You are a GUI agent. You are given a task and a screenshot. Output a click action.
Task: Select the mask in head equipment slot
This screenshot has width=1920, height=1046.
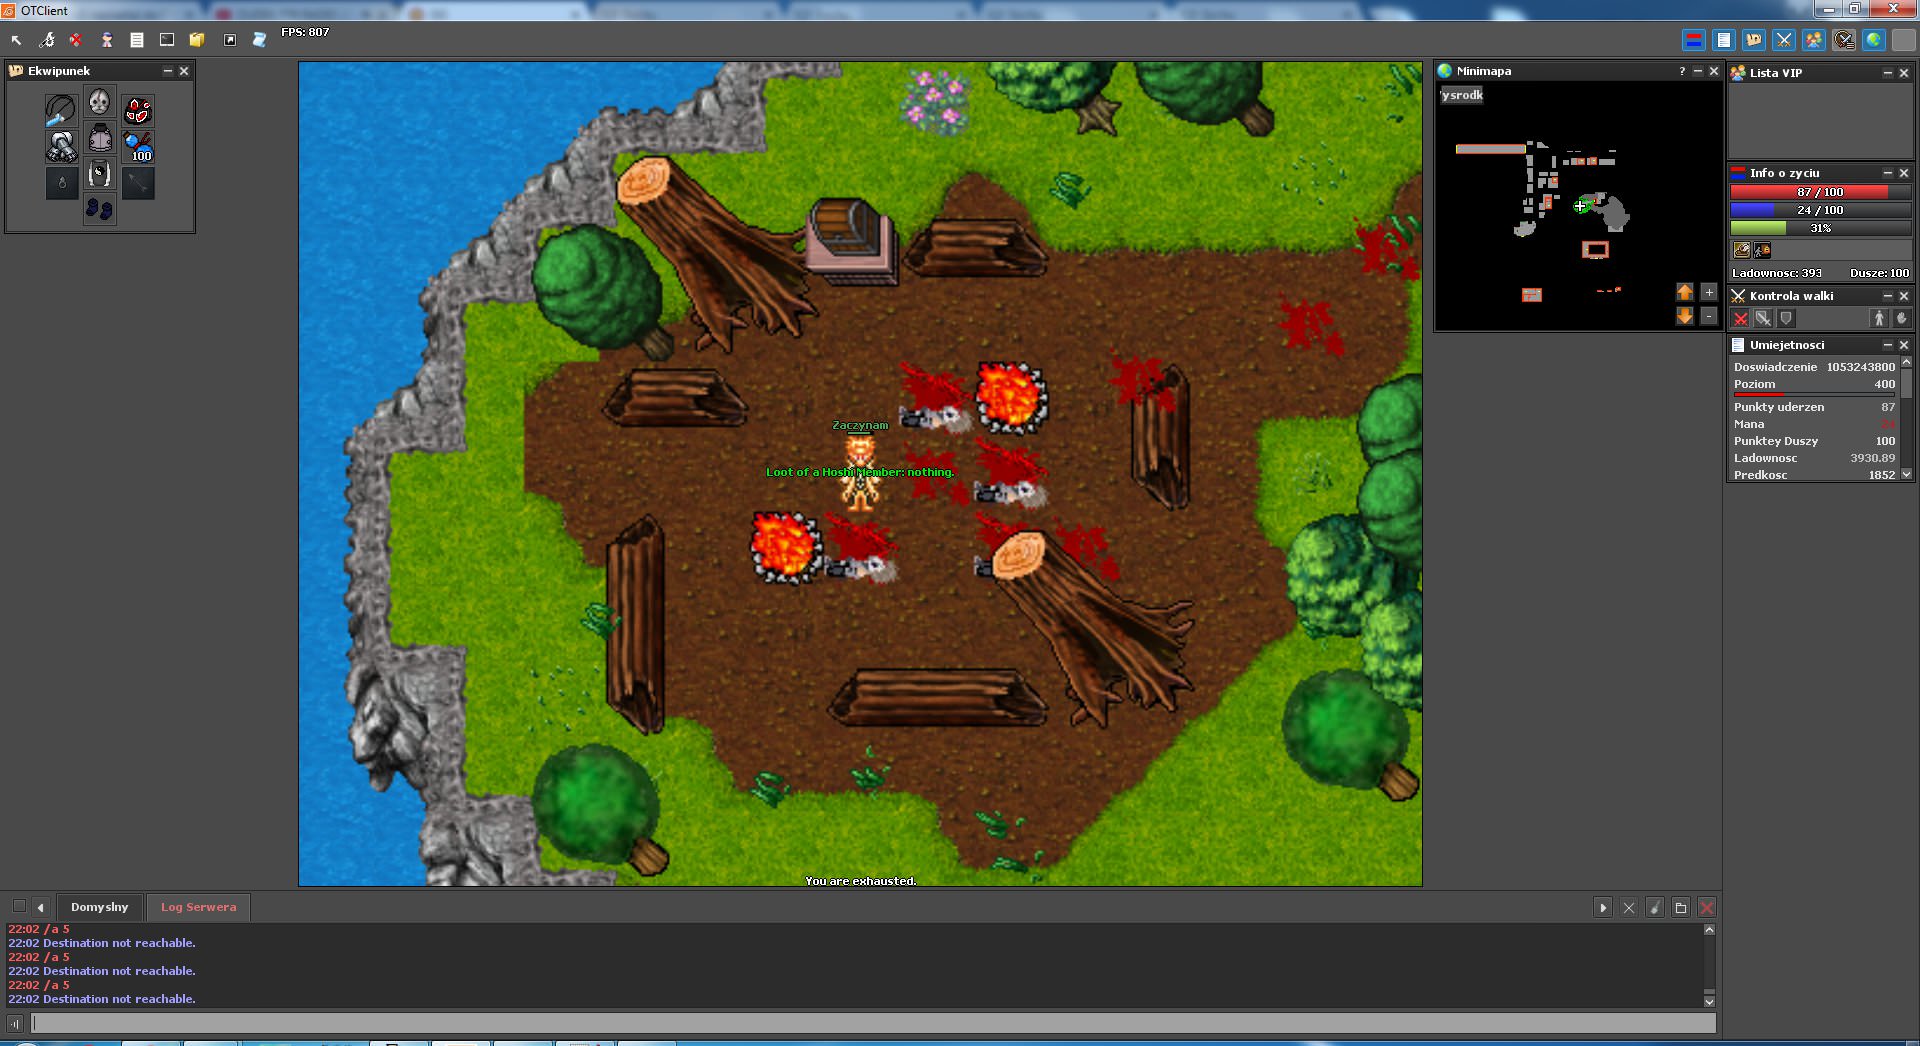(99, 102)
